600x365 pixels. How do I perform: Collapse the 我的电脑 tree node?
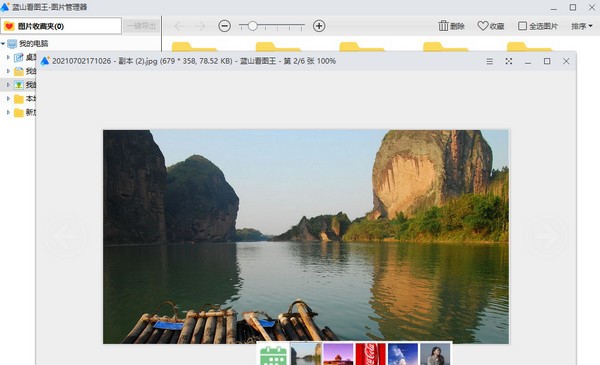click(3, 44)
